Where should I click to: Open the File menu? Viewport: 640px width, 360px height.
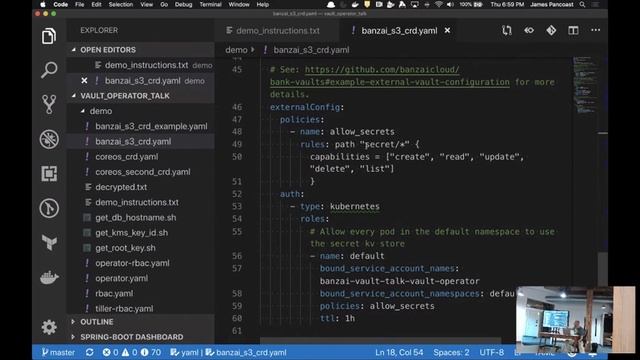80,4
